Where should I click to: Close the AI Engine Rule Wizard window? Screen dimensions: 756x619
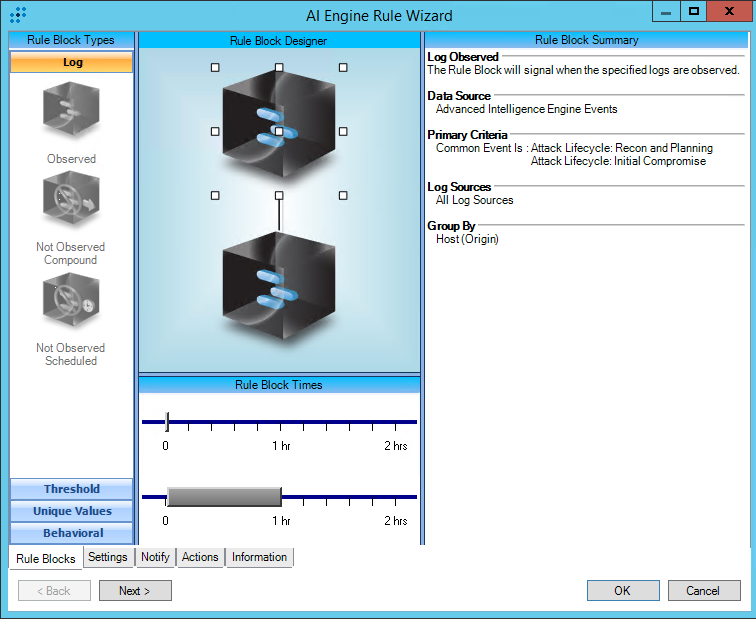(x=730, y=11)
